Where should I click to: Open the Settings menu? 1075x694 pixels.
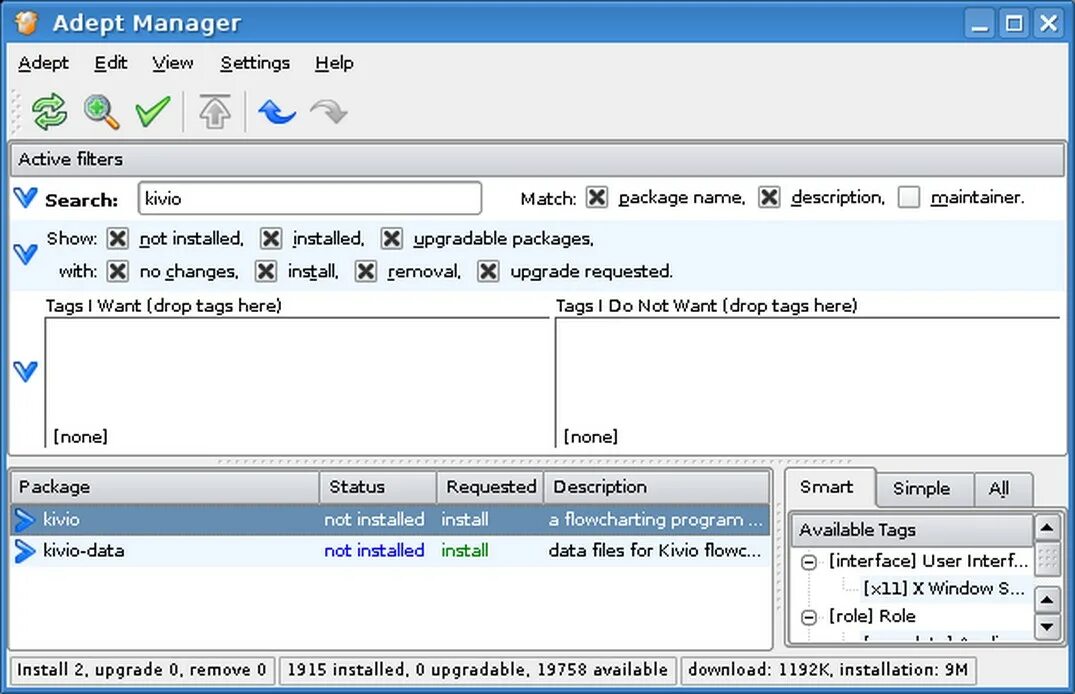click(255, 63)
